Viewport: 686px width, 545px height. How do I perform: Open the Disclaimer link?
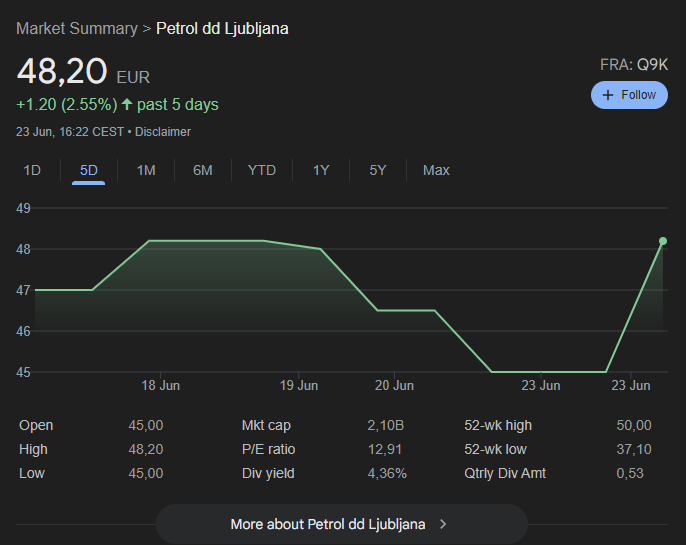[163, 132]
